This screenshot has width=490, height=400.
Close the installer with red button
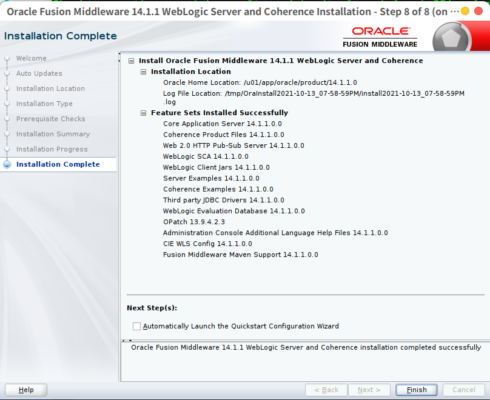(479, 11)
